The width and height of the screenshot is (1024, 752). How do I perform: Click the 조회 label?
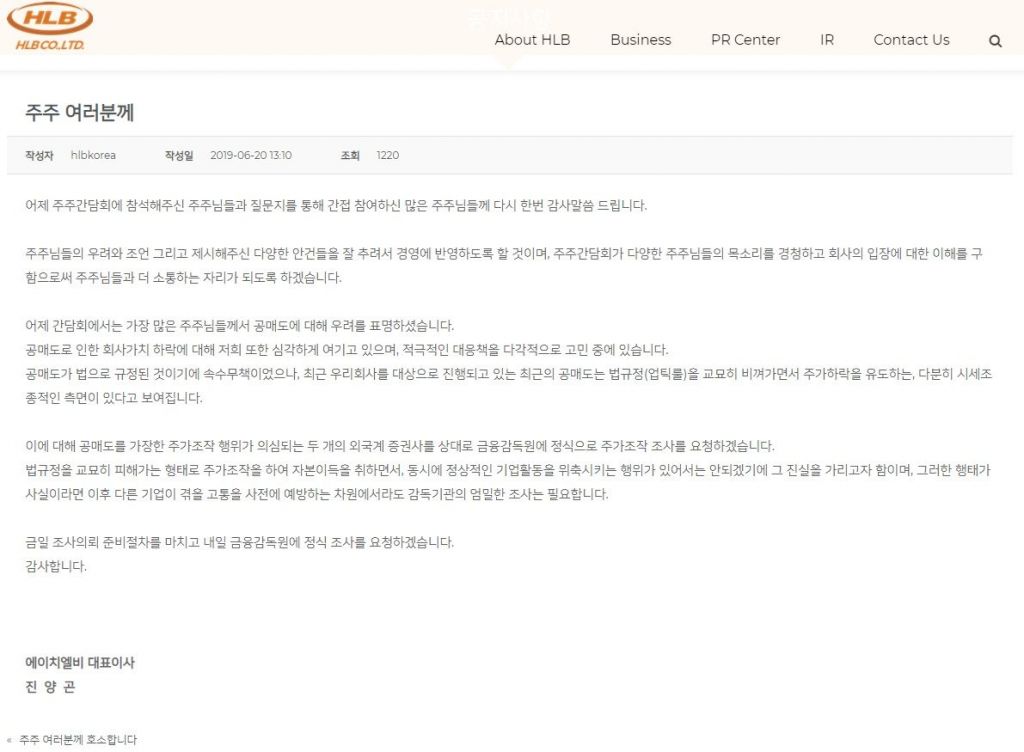349,155
